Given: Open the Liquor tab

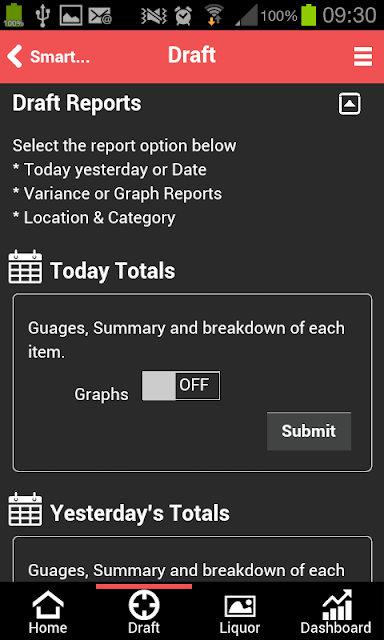Looking at the screenshot, I should point(240,612).
